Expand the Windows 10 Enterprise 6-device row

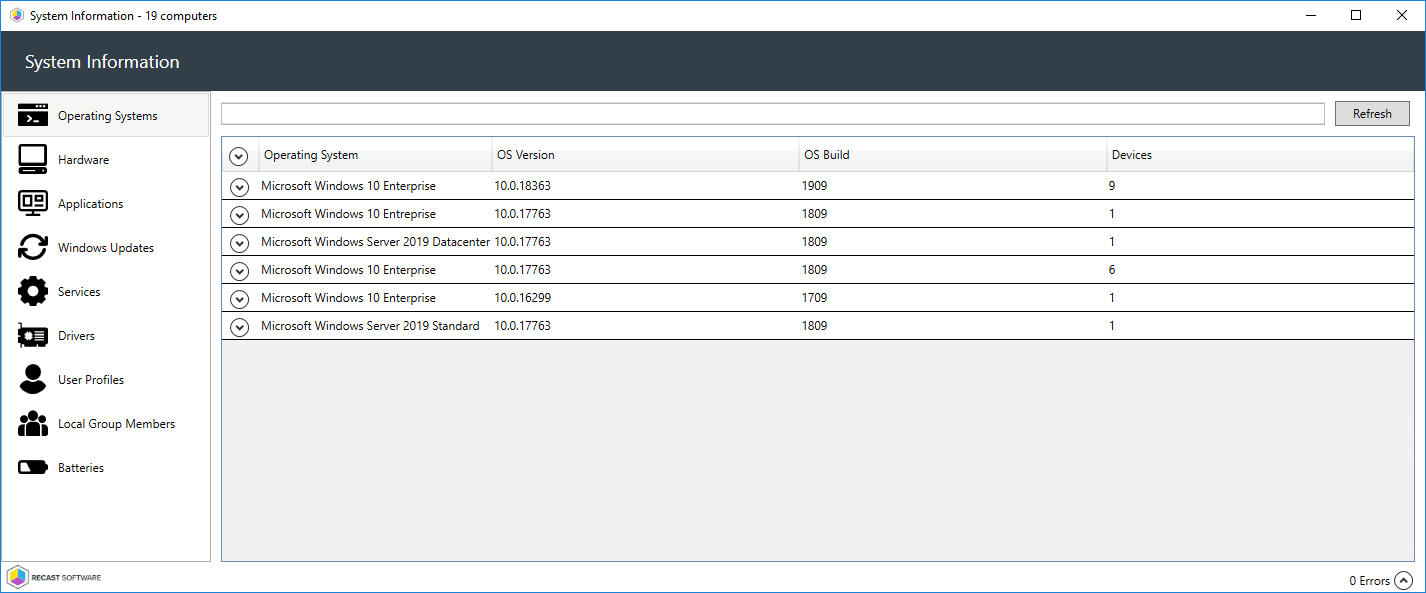[x=238, y=271]
